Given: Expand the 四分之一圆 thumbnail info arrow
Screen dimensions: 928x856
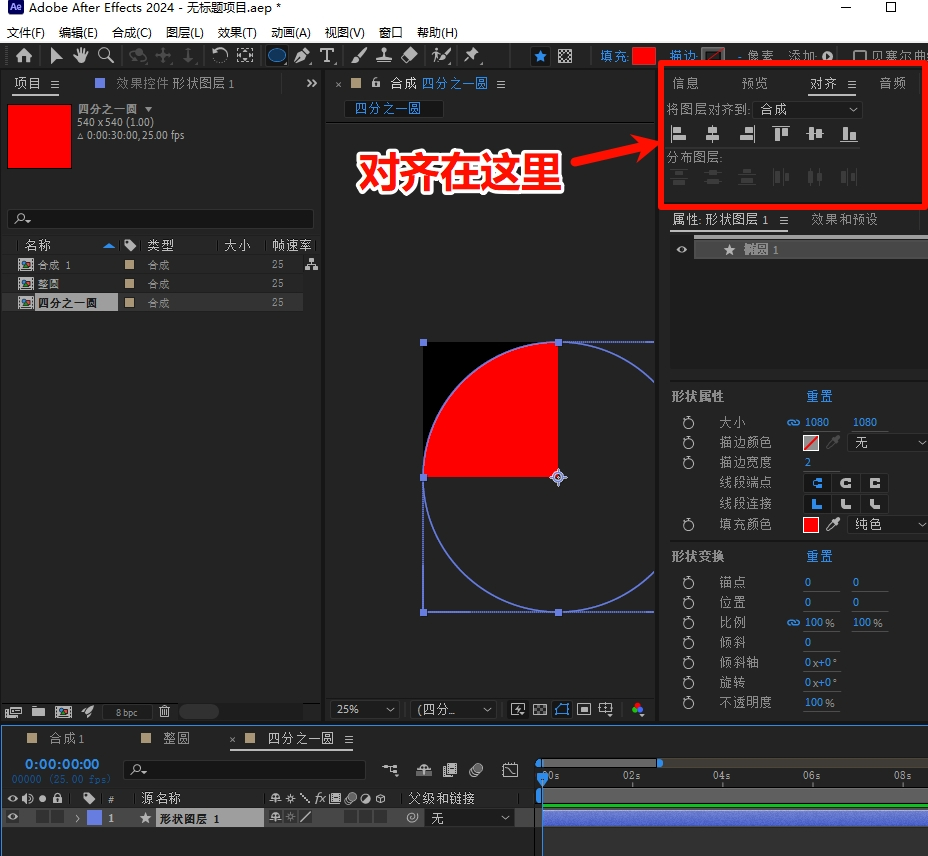Looking at the screenshot, I should (x=149, y=109).
